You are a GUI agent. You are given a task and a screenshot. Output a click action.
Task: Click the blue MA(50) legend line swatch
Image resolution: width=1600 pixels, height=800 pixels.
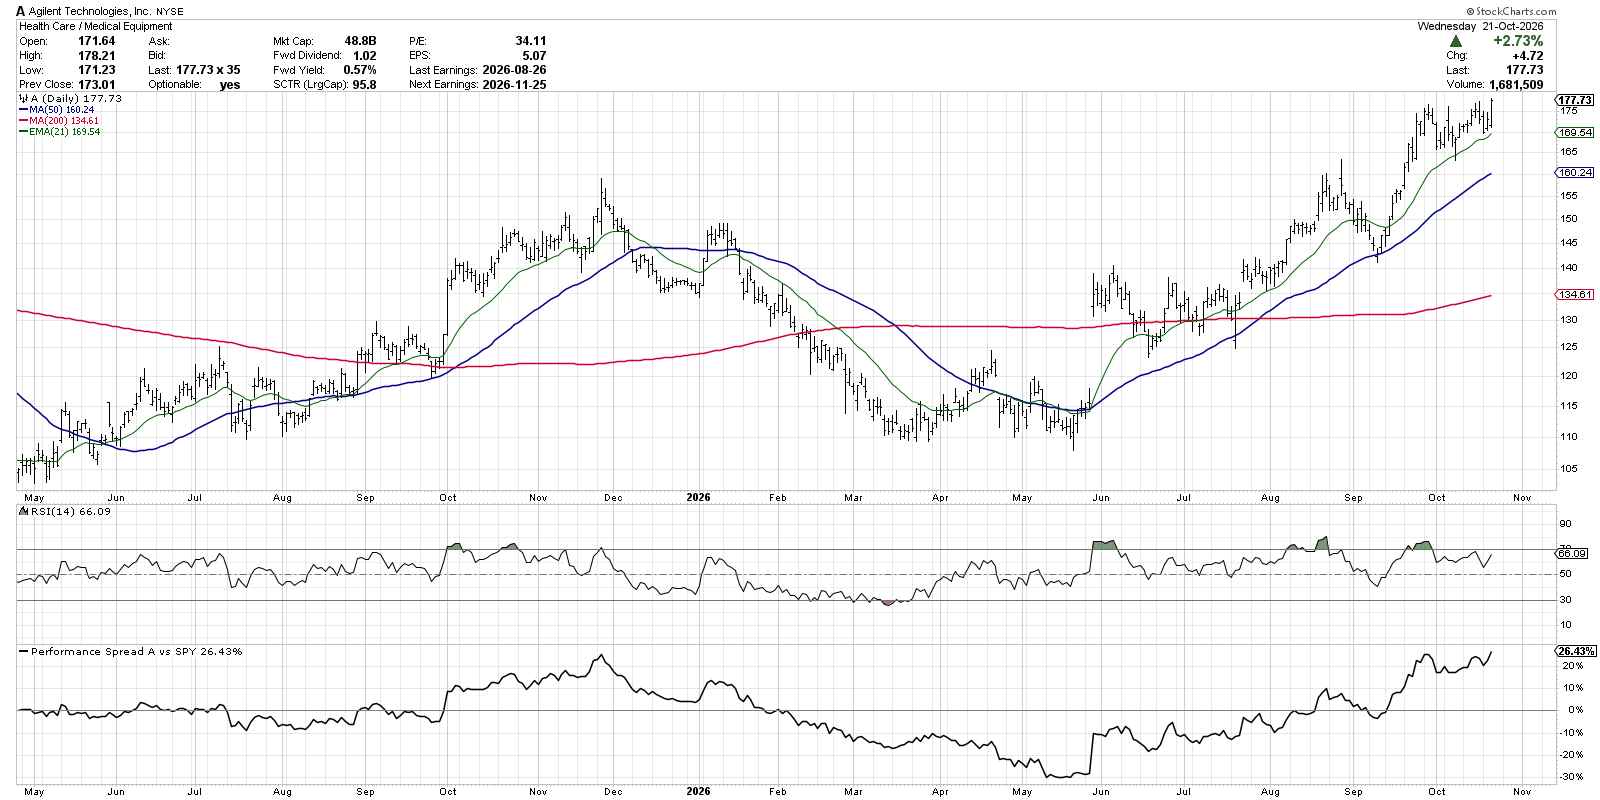[23, 110]
